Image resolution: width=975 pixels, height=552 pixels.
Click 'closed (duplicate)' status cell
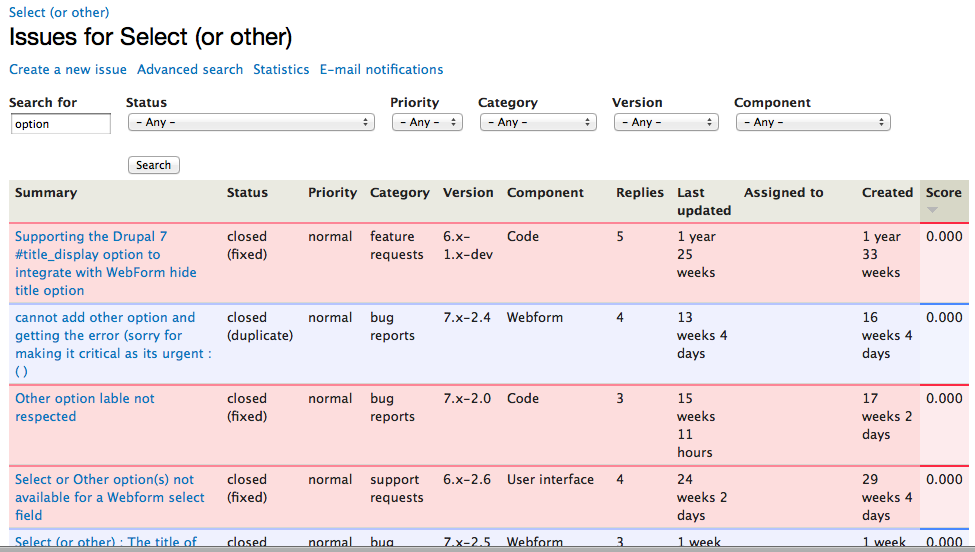[260, 326]
